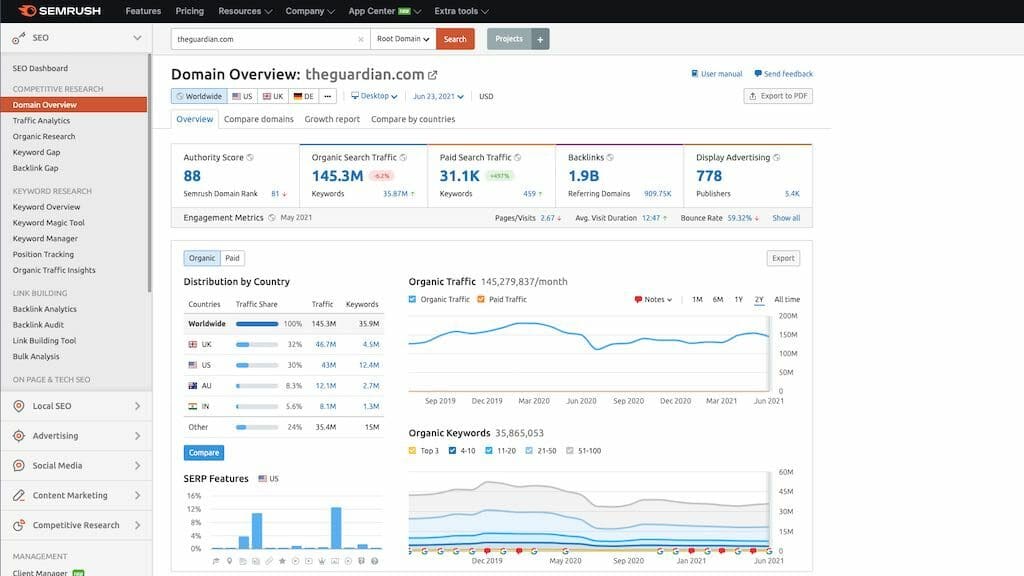Click the Show all engagement link

pos(786,218)
